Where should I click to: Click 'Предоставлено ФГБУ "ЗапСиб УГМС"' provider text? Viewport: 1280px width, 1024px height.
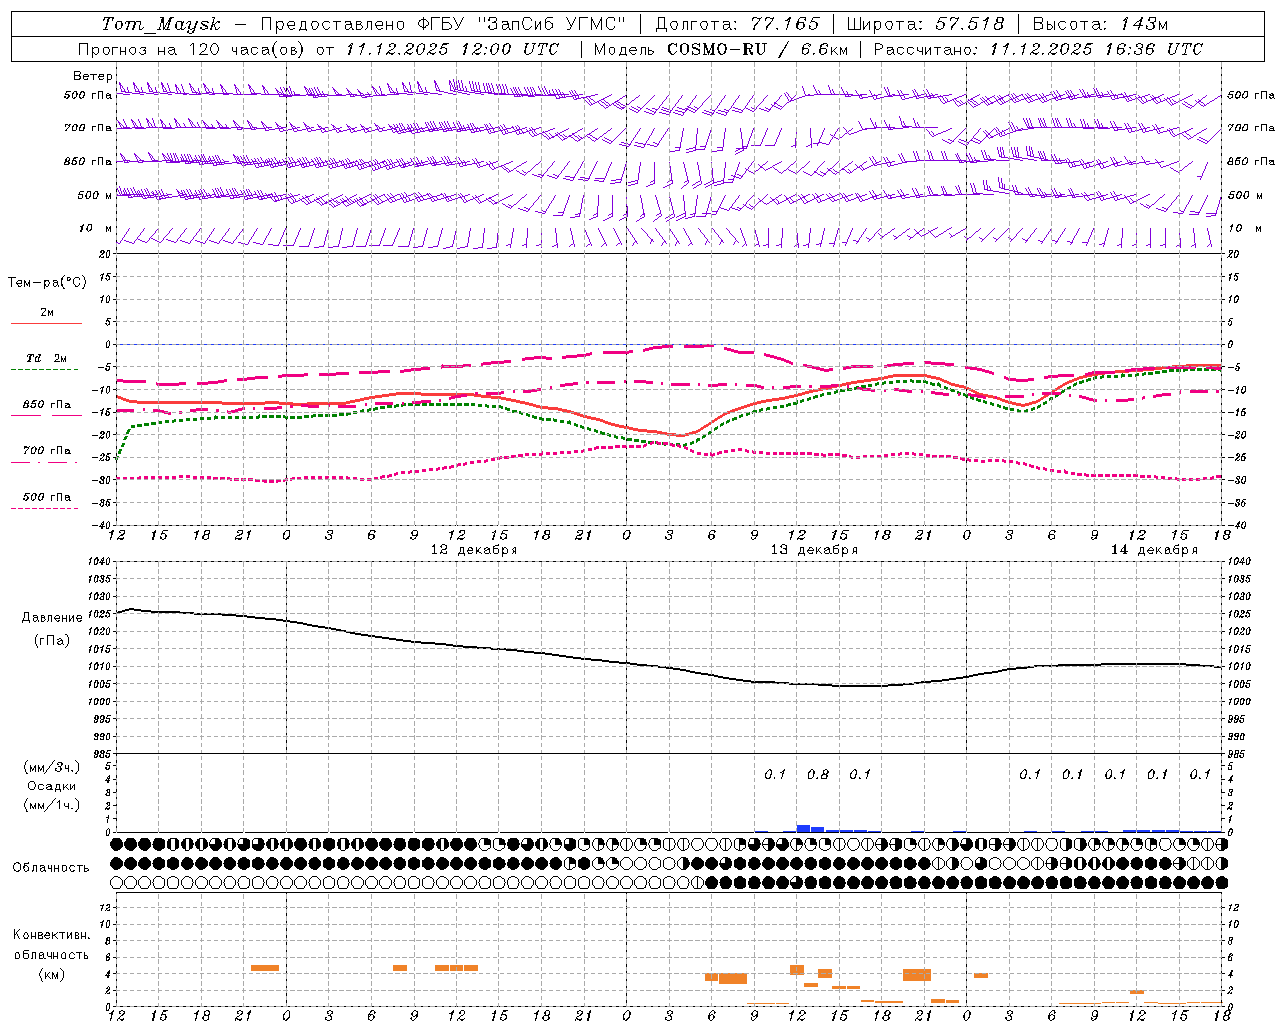coord(442,24)
